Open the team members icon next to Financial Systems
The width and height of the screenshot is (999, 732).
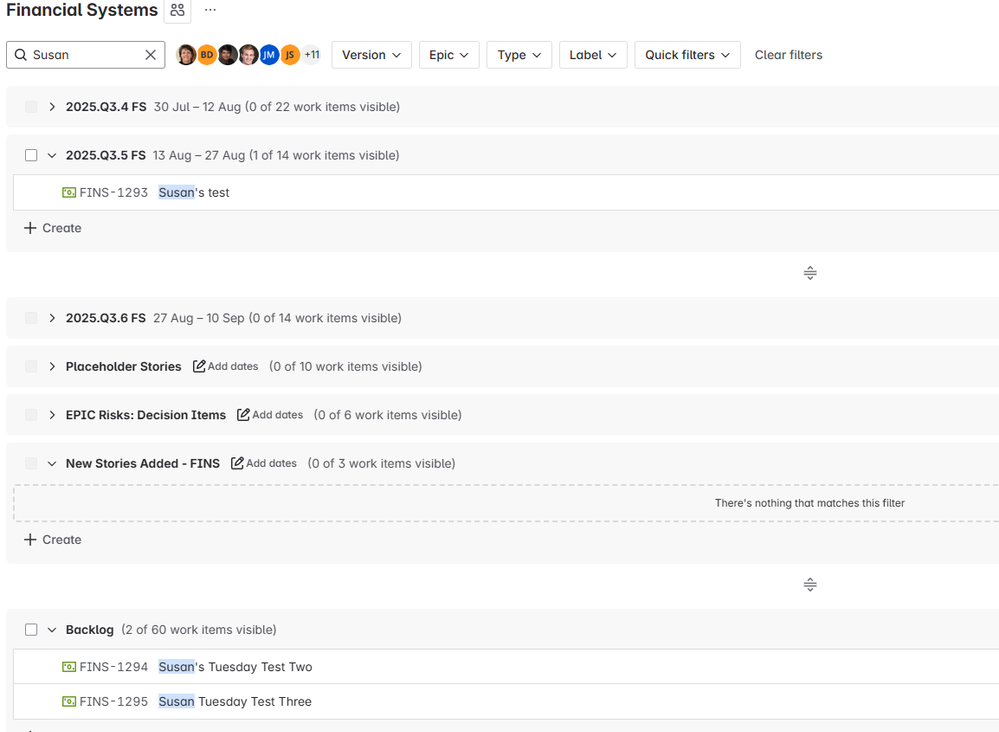coord(177,10)
